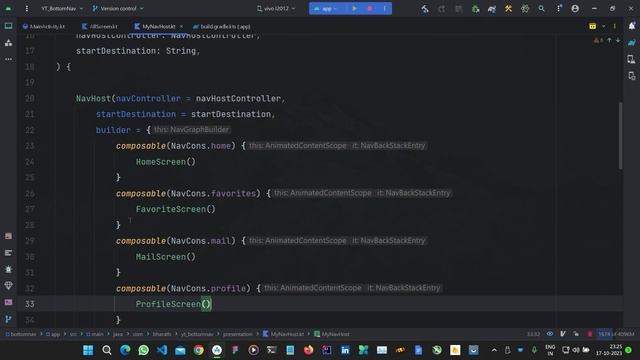Click the final MyNavHost function breadcrumb

331,334
